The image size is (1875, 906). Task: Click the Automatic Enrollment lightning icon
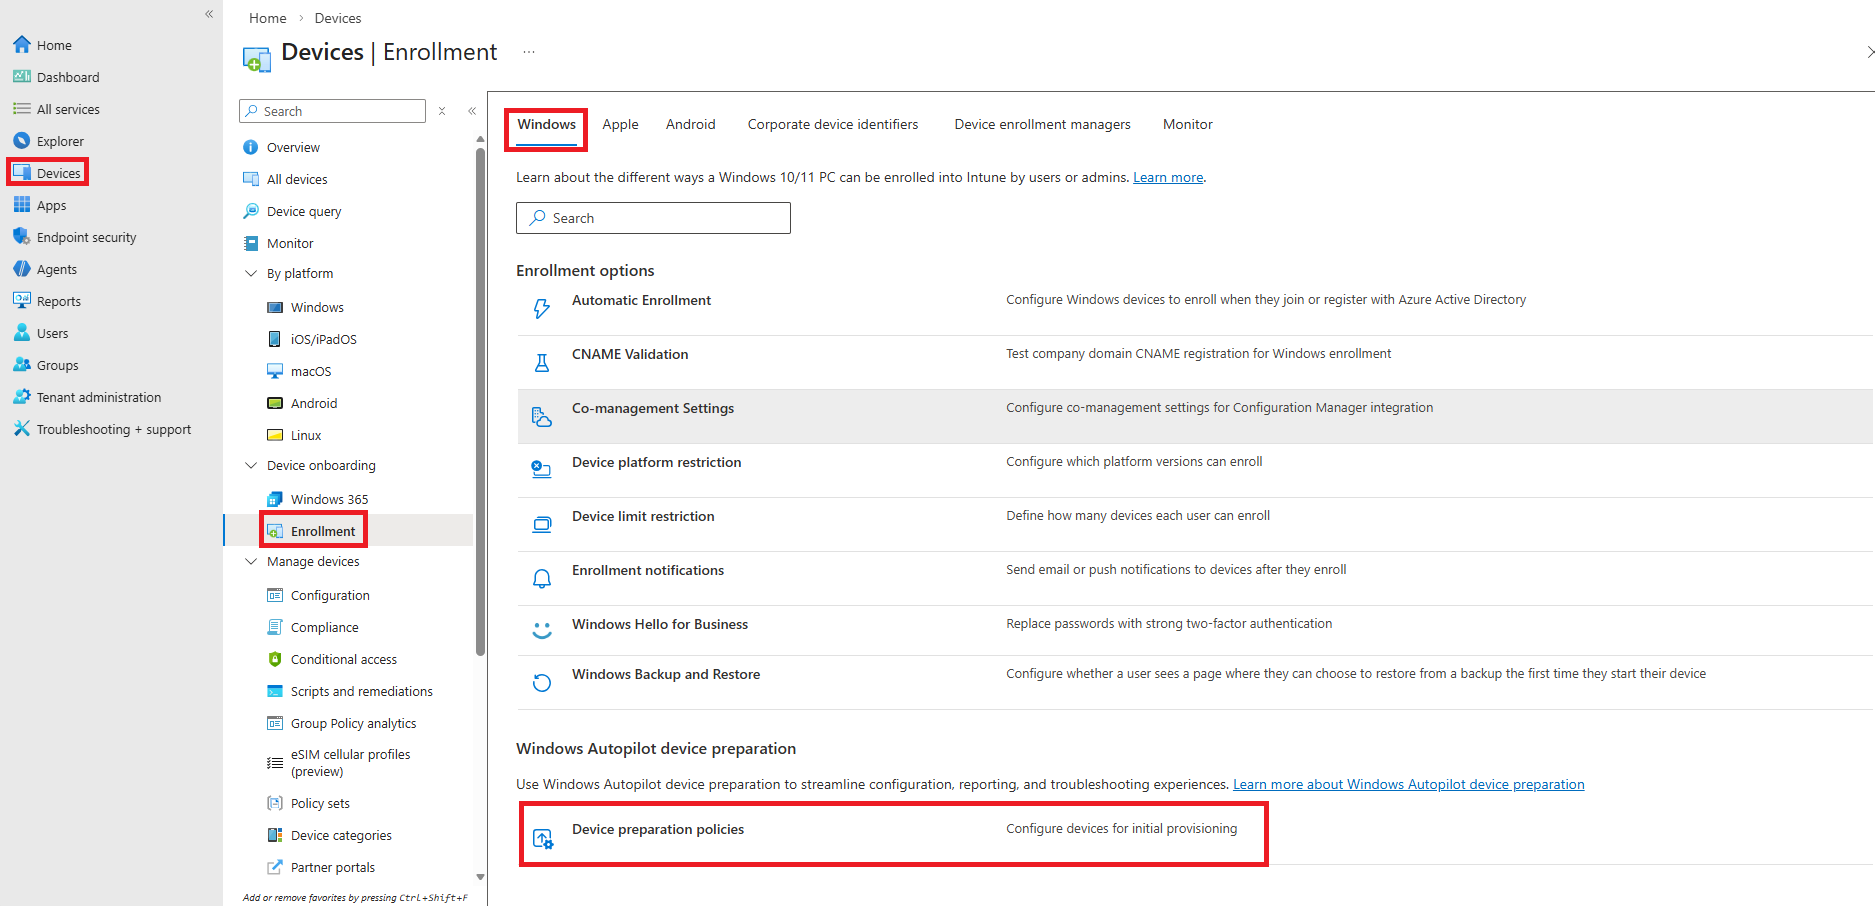[x=542, y=309]
